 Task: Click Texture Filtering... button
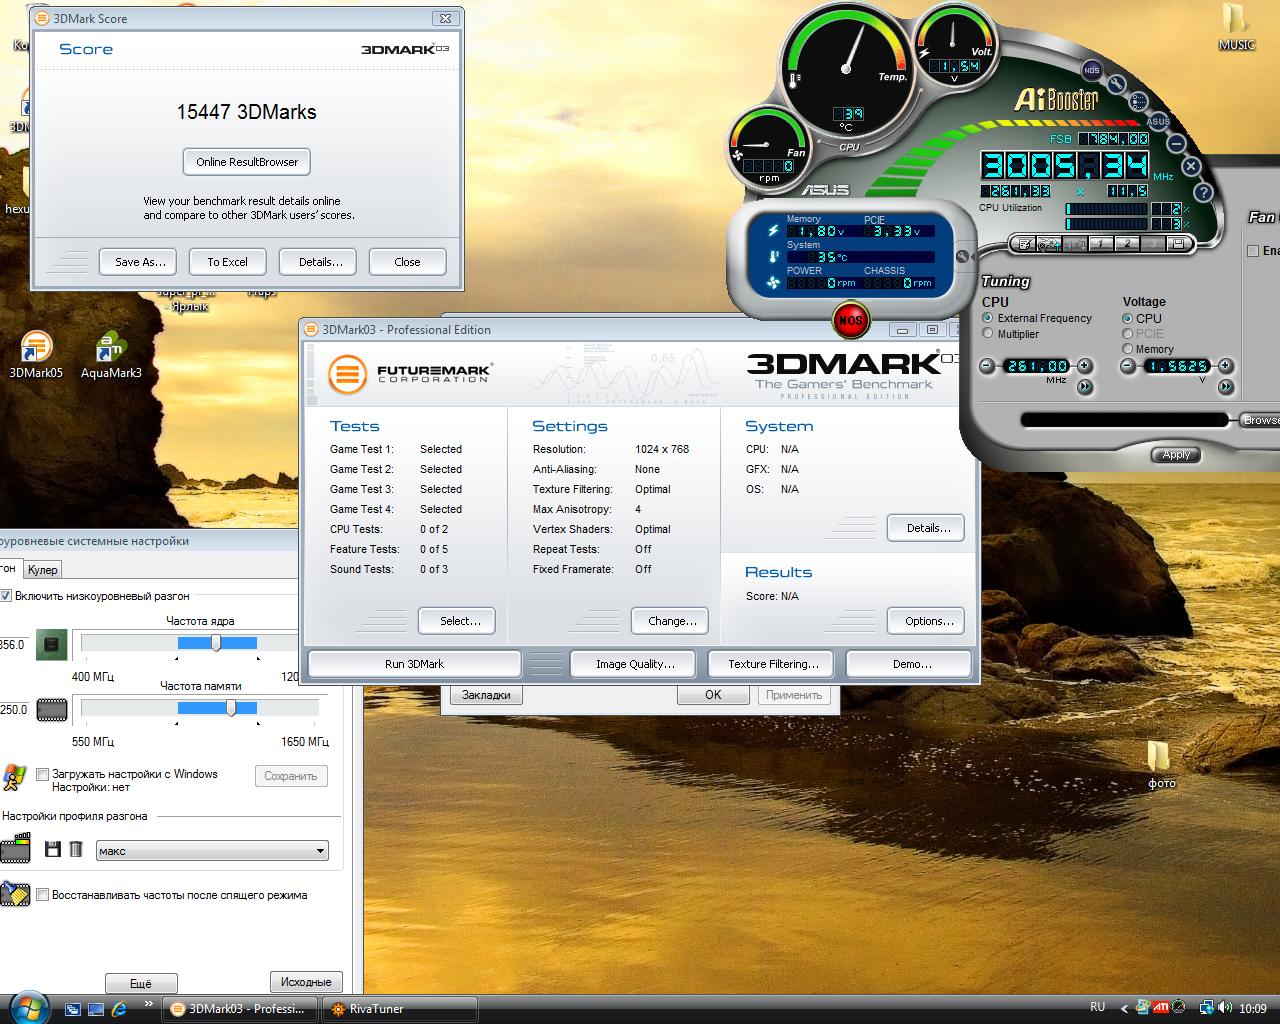pos(773,664)
